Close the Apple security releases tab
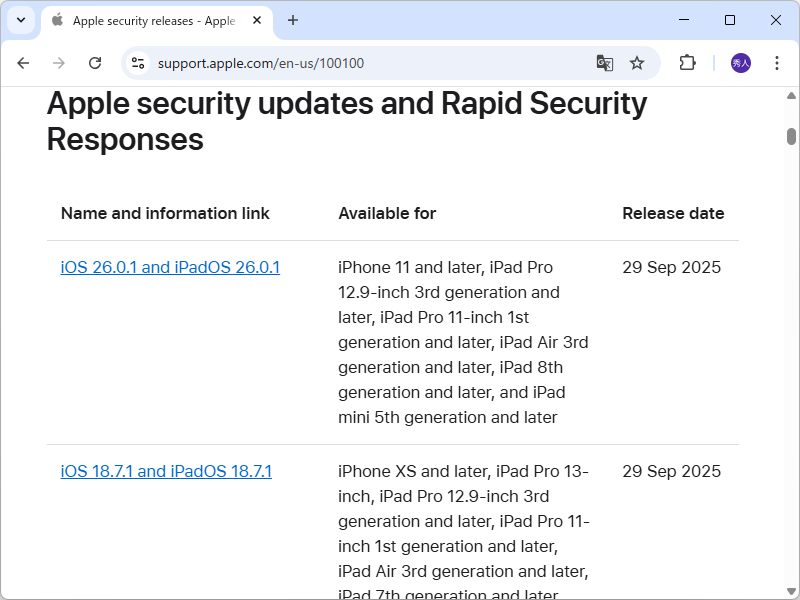 pyautogui.click(x=255, y=20)
